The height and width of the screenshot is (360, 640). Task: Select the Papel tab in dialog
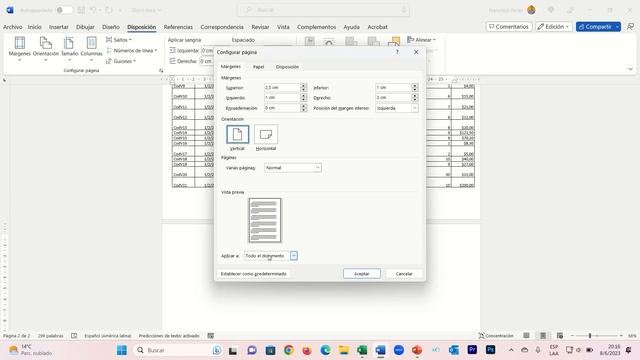tap(258, 67)
